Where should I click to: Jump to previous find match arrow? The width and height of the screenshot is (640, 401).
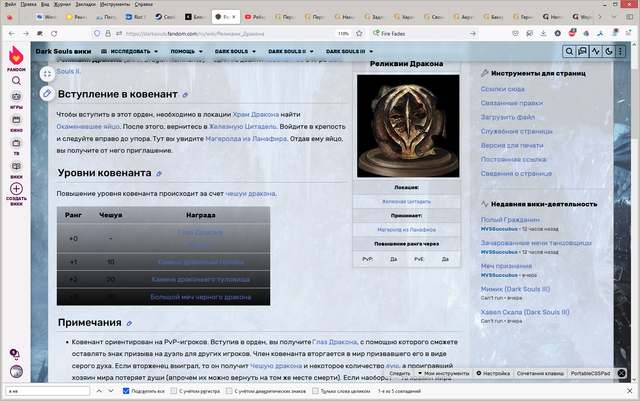[x=99, y=391]
